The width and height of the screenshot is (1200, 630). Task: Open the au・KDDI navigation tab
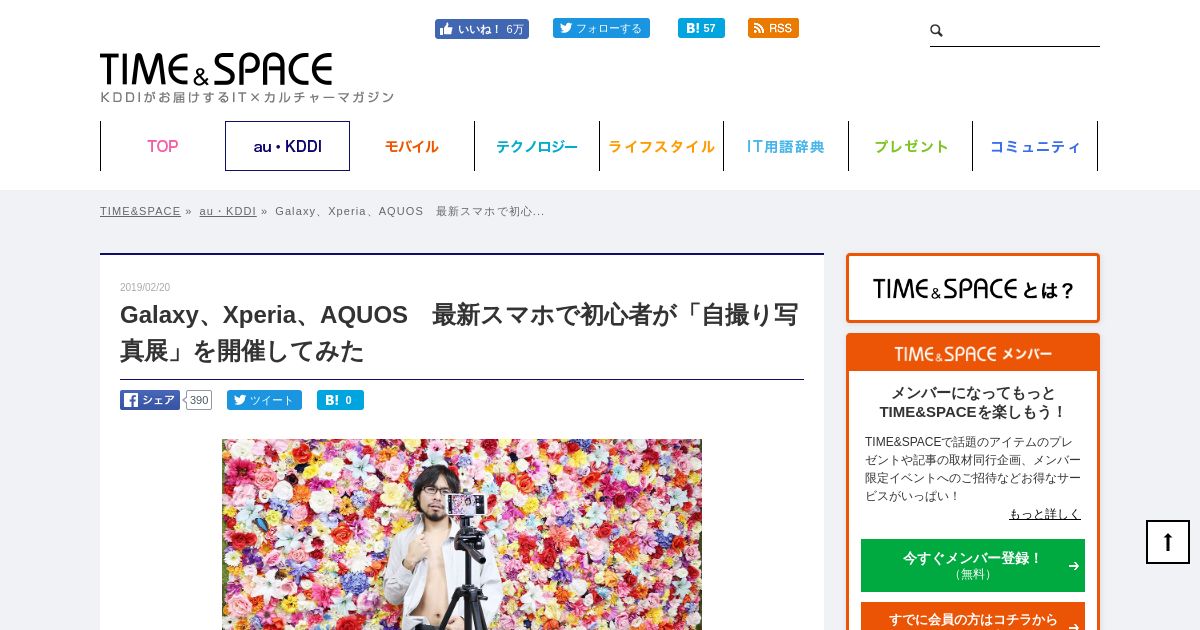pyautogui.click(x=287, y=146)
